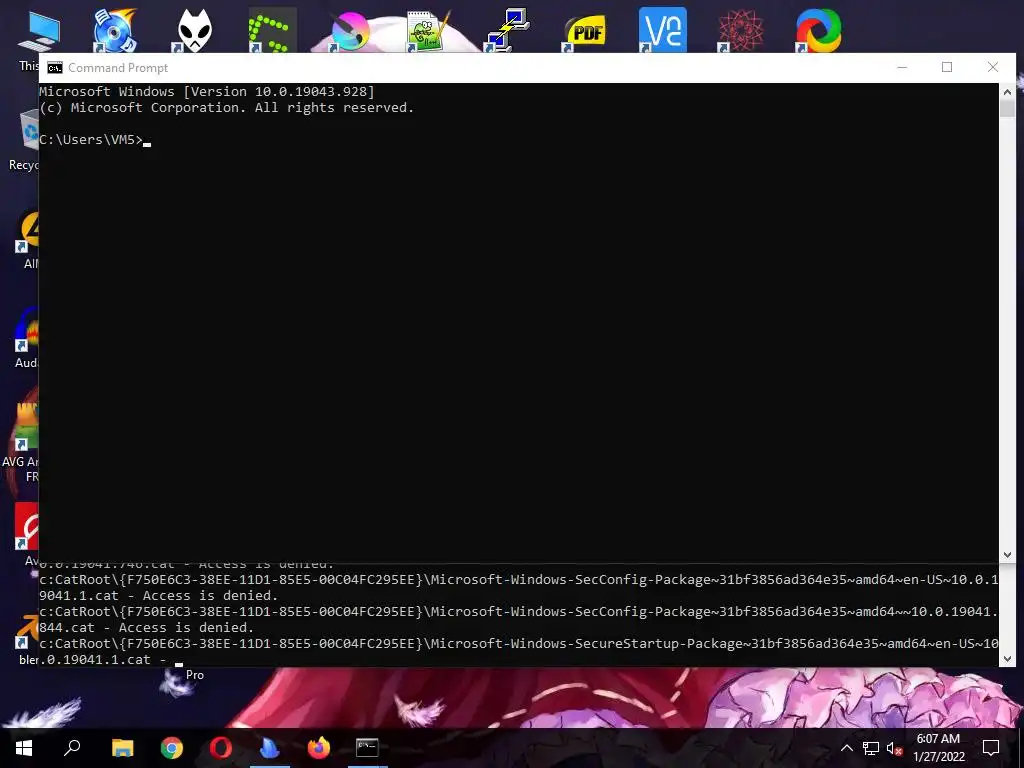Viewport: 1024px width, 768px height.
Task: Maximize the Command Prompt window
Action: [947, 67]
